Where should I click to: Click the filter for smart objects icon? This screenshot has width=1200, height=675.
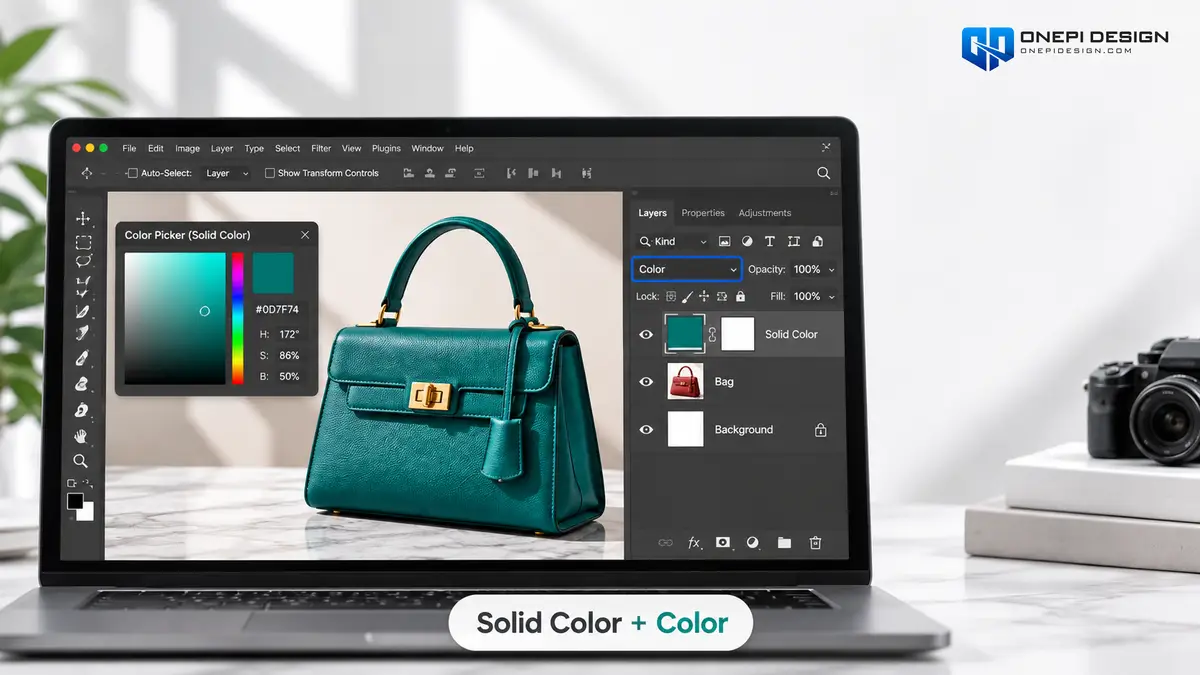click(817, 241)
